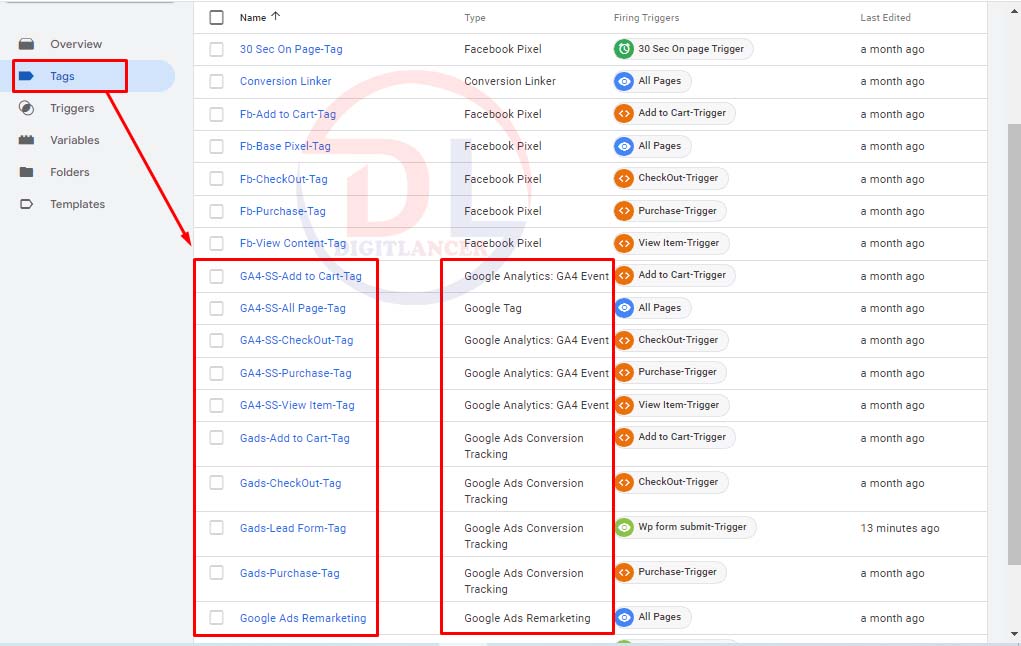
Task: Click the eye icon in GA4-SS-All Page-Tag row
Action: tap(624, 308)
